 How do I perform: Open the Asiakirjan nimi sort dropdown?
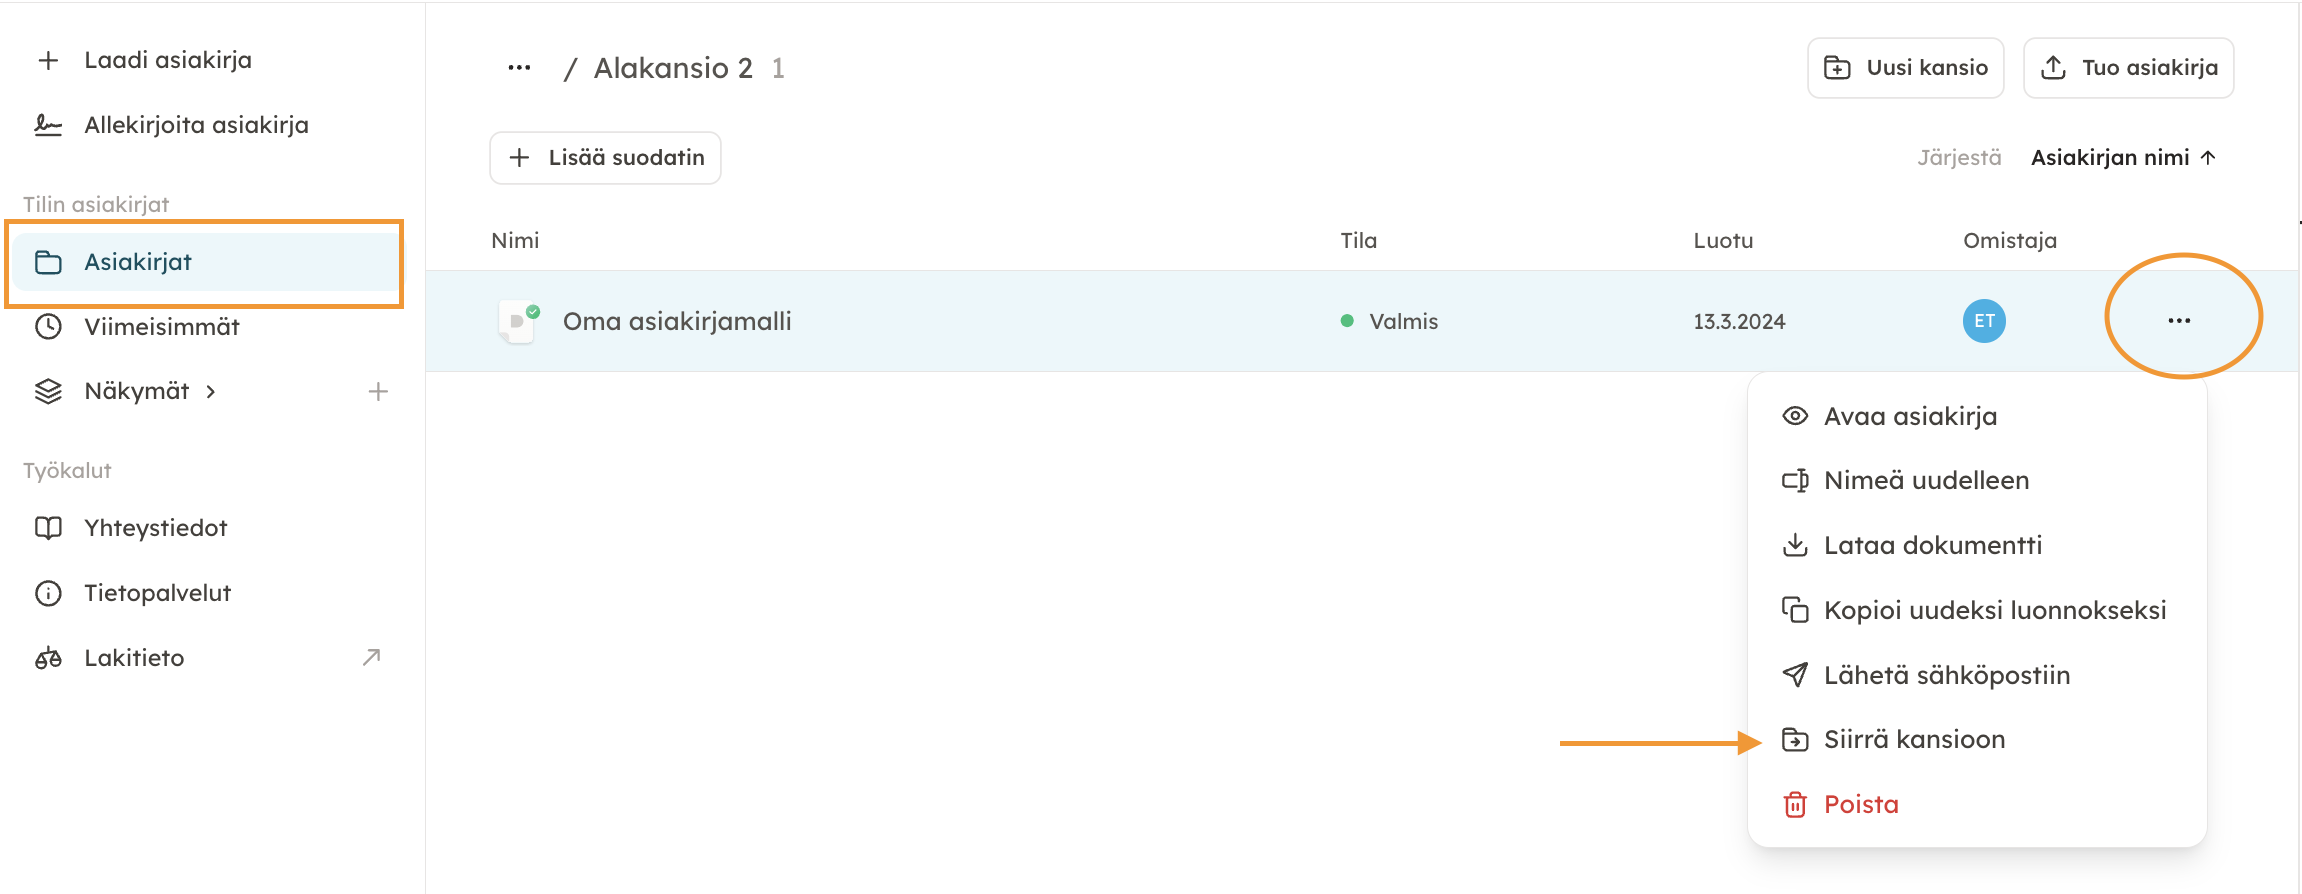coord(2123,158)
